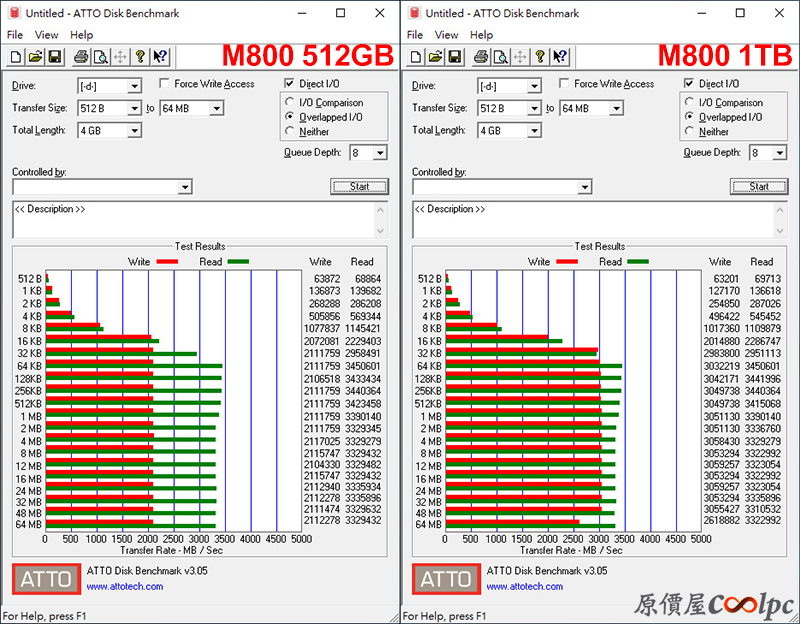This screenshot has width=800, height=624.
Task: Click the yellow question-mark Help icon in left window
Action: tap(140, 57)
